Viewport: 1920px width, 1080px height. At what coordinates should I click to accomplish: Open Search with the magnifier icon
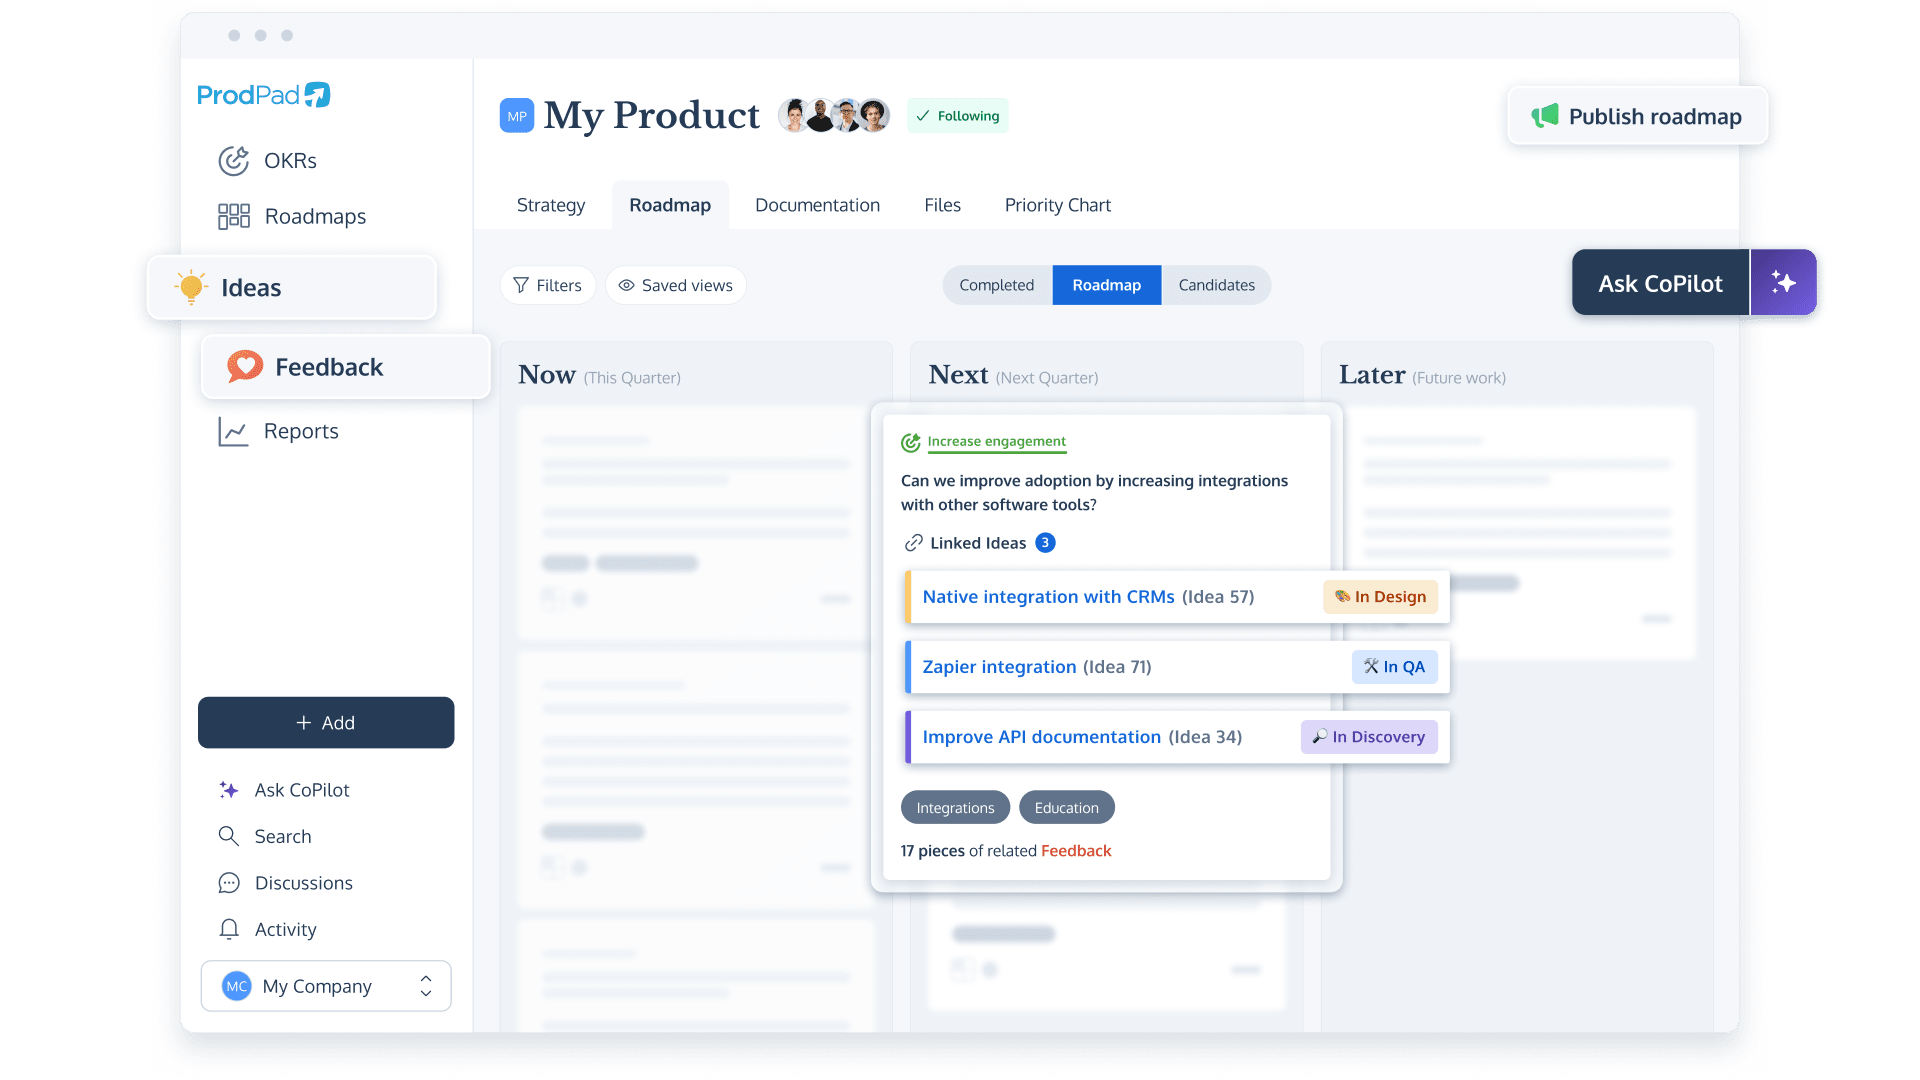click(228, 836)
